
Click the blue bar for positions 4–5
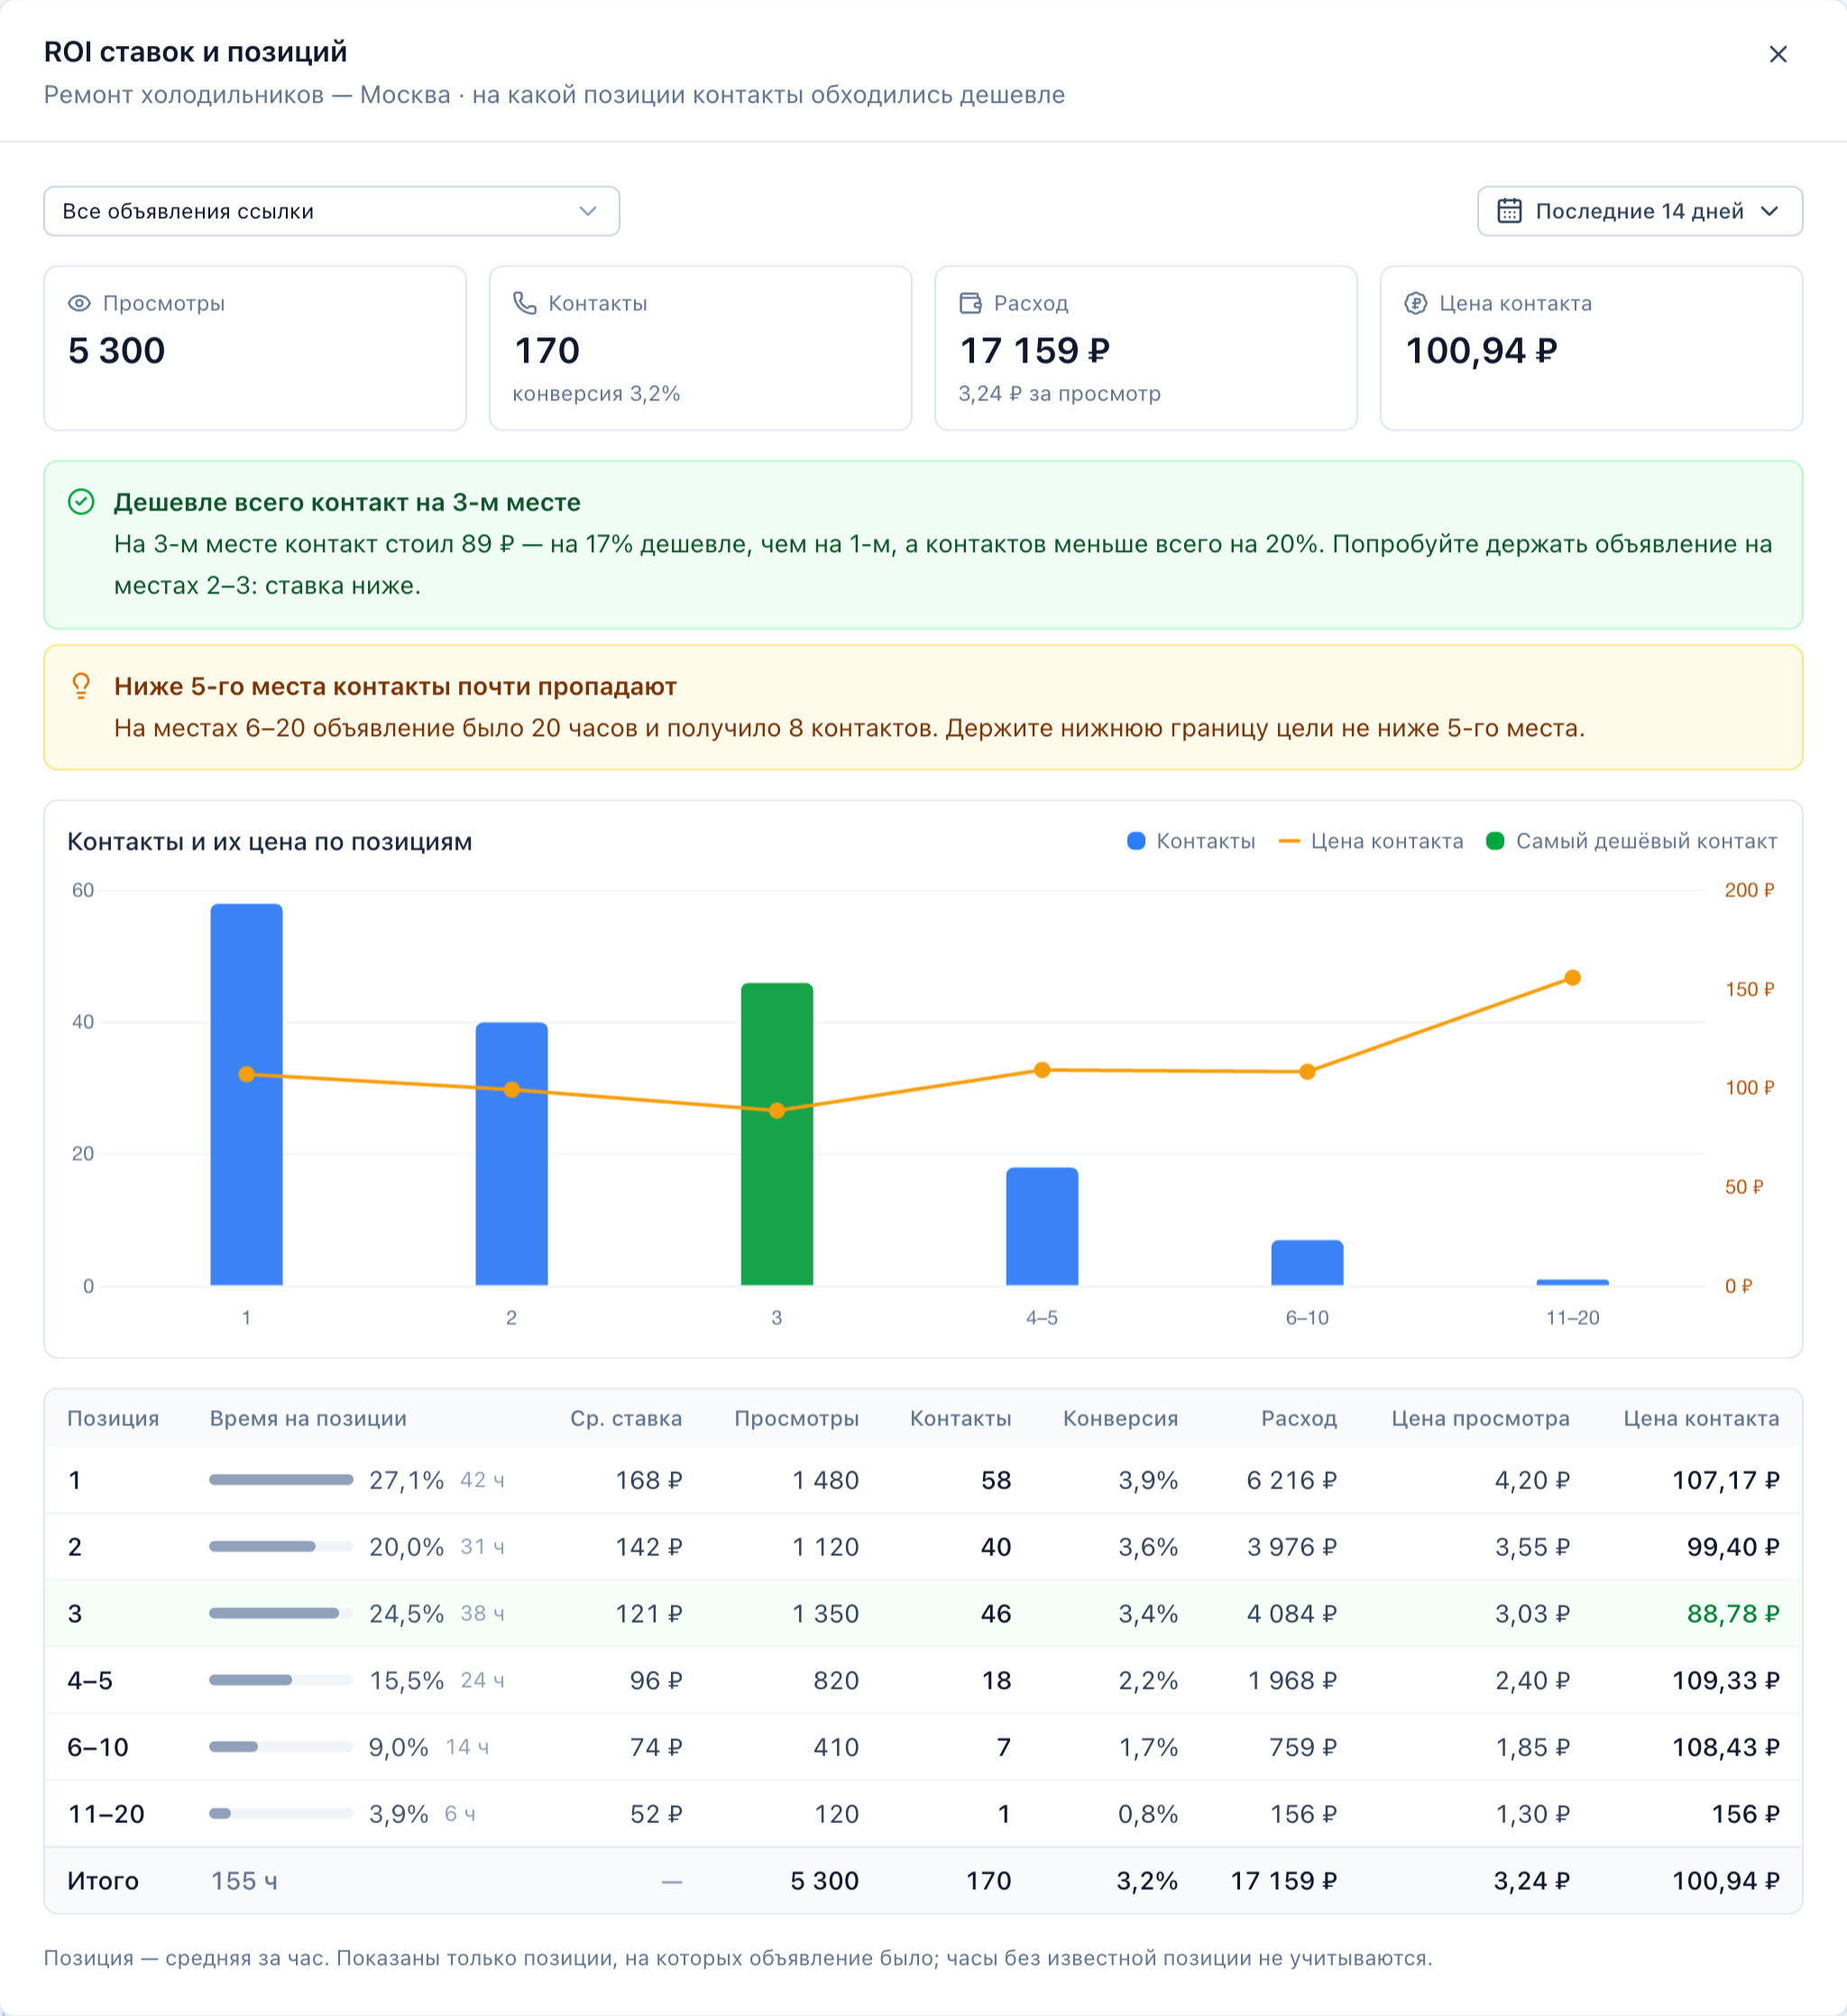(1042, 1226)
